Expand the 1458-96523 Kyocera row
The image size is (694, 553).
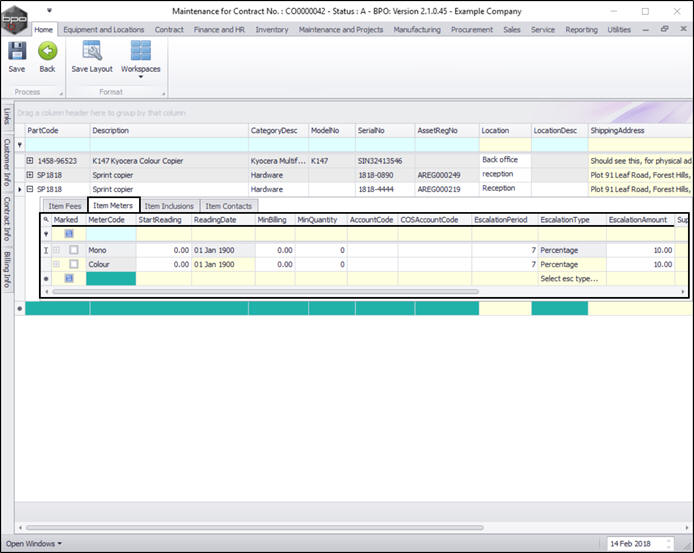tap(30, 160)
